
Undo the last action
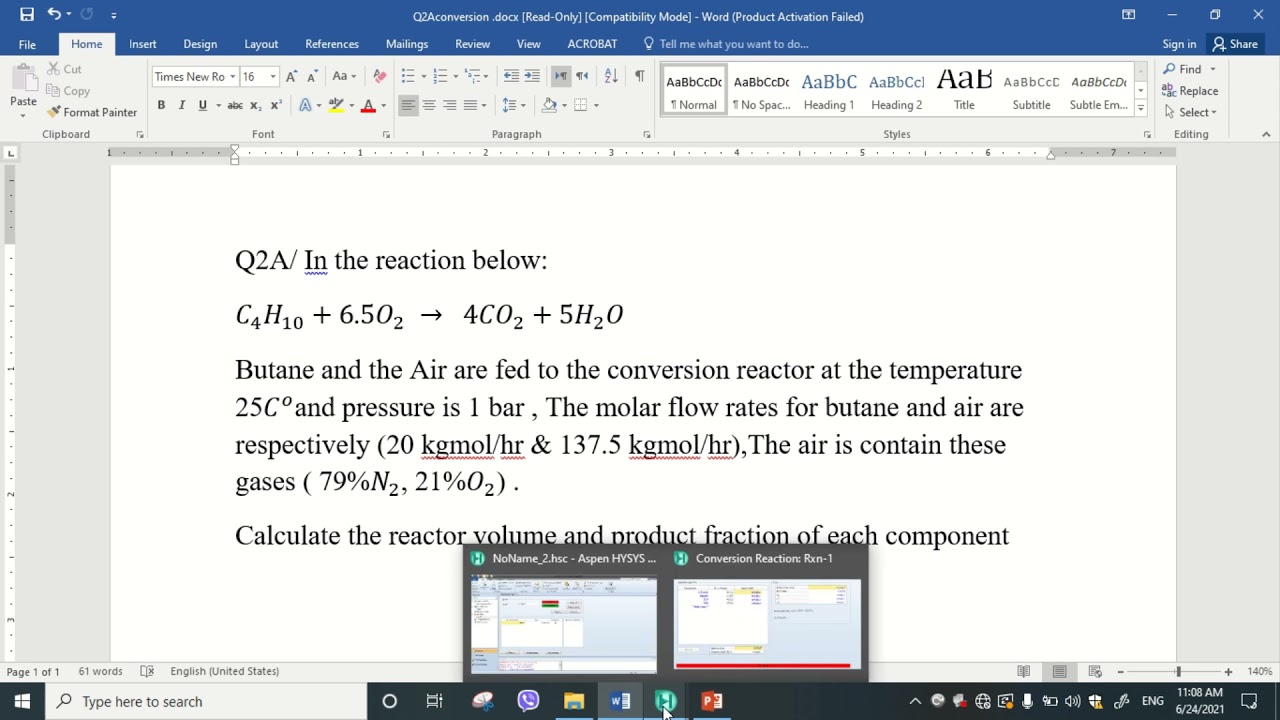coord(54,15)
